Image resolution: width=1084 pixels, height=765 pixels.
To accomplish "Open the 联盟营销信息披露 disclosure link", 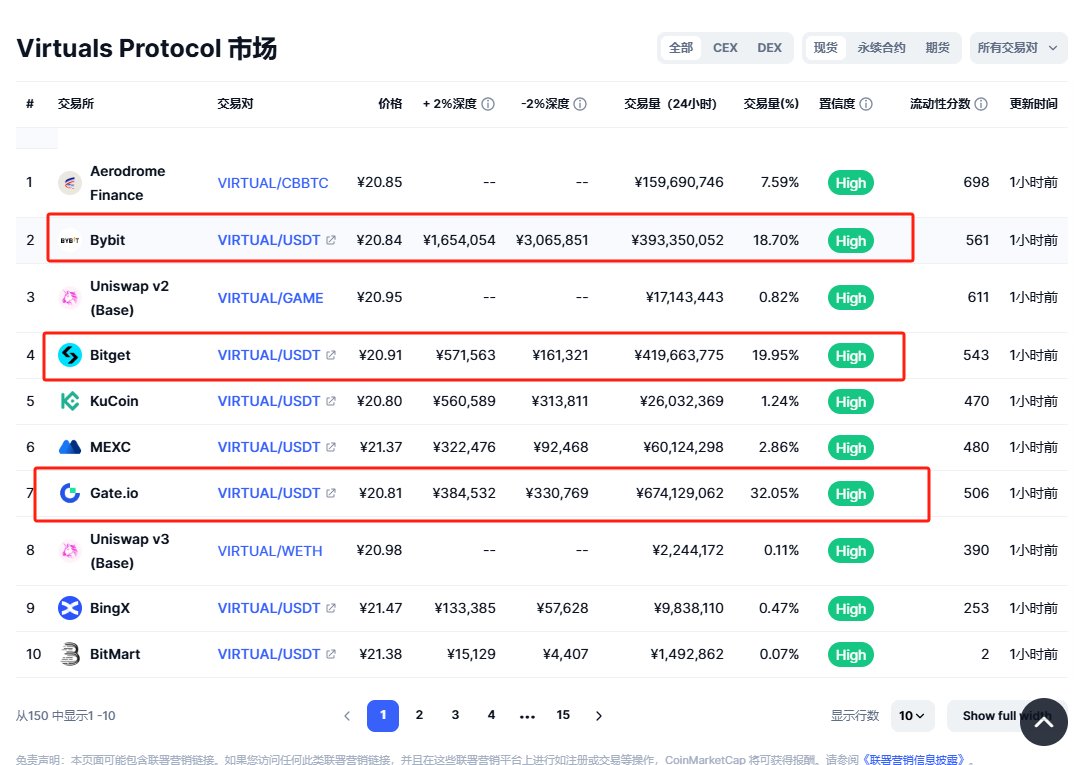I will pyautogui.click(x=915, y=759).
